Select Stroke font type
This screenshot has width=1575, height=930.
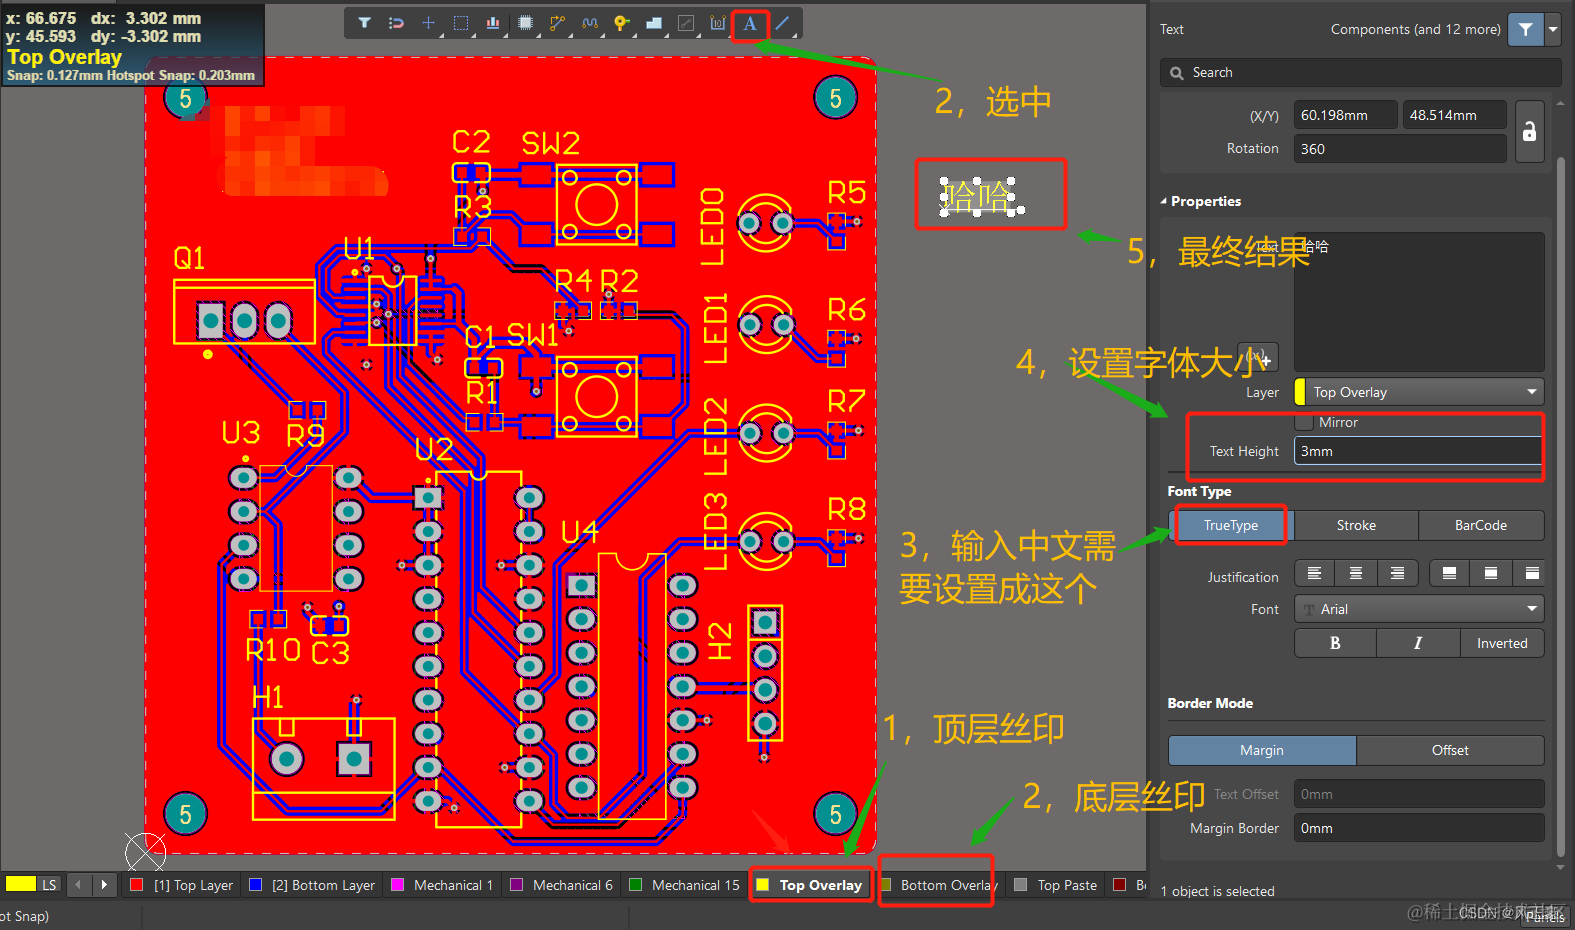pos(1356,525)
